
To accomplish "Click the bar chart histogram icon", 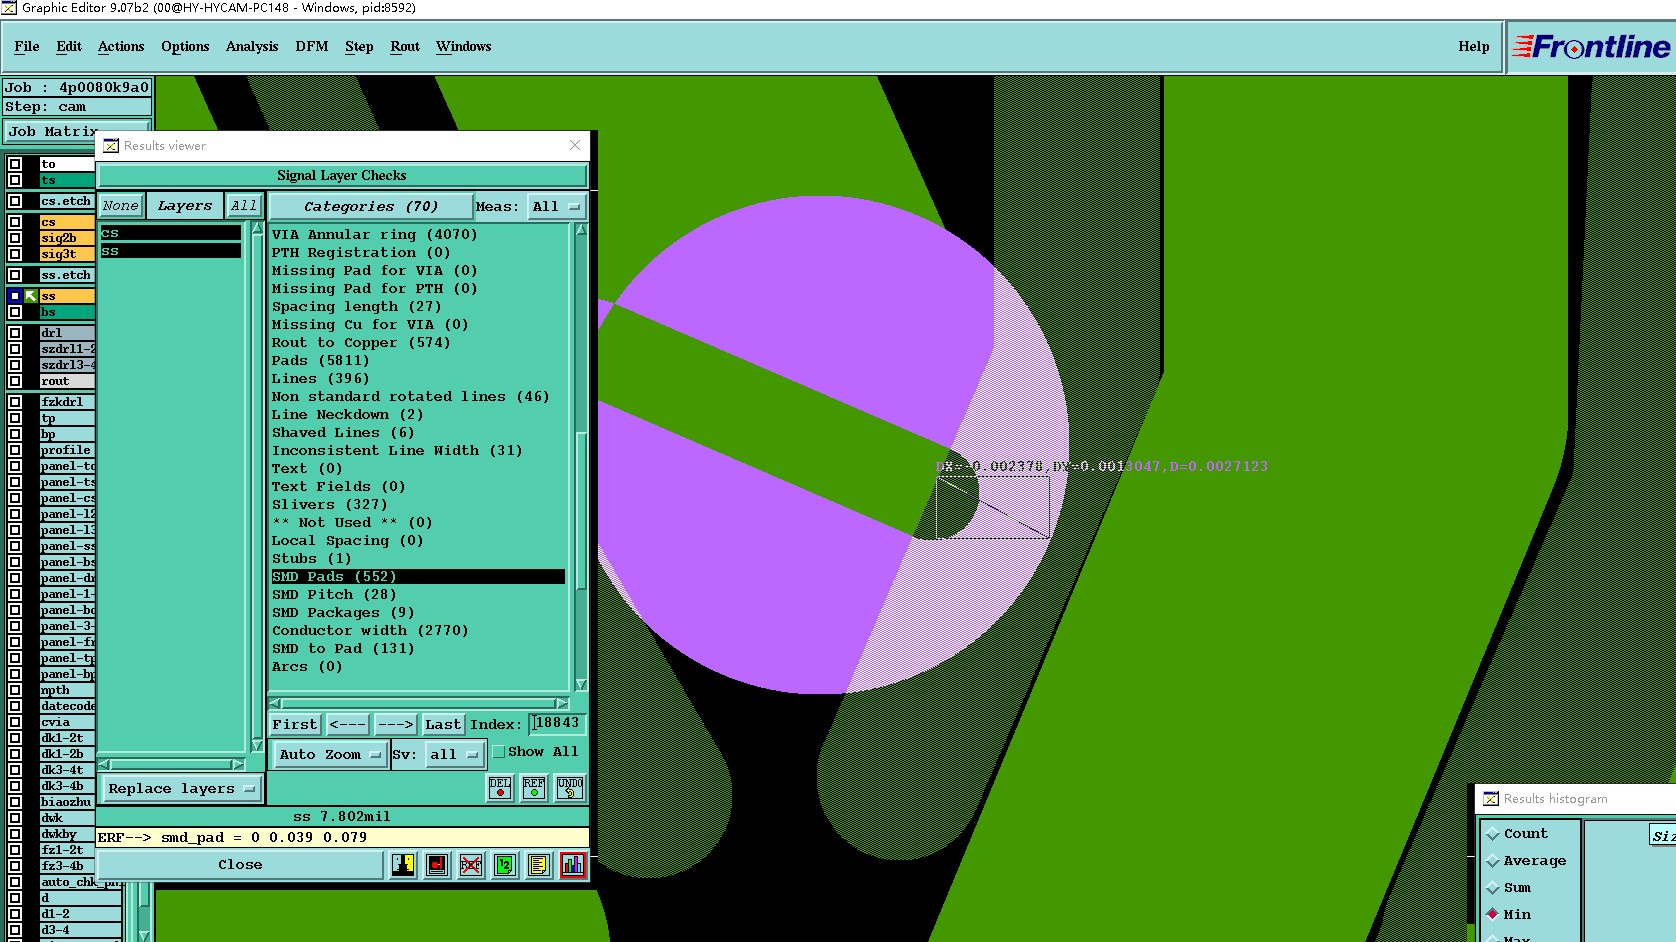I will 573,865.
